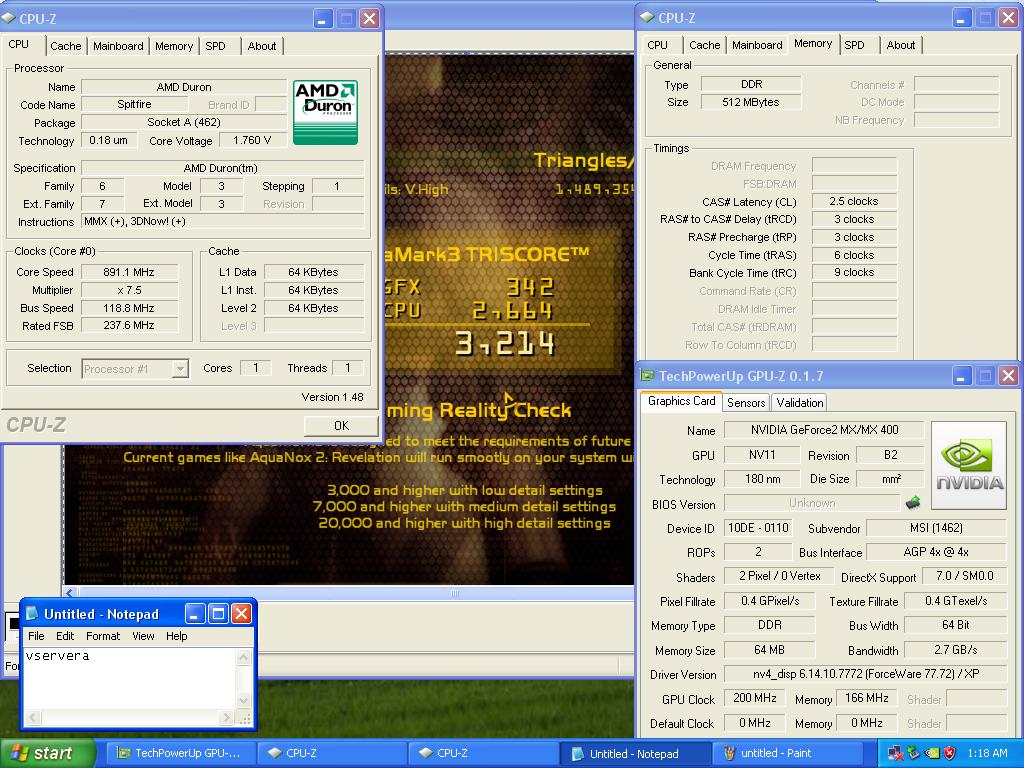Click the Rated FSB 237.6 MHz value
The width and height of the screenshot is (1024, 768).
point(129,325)
